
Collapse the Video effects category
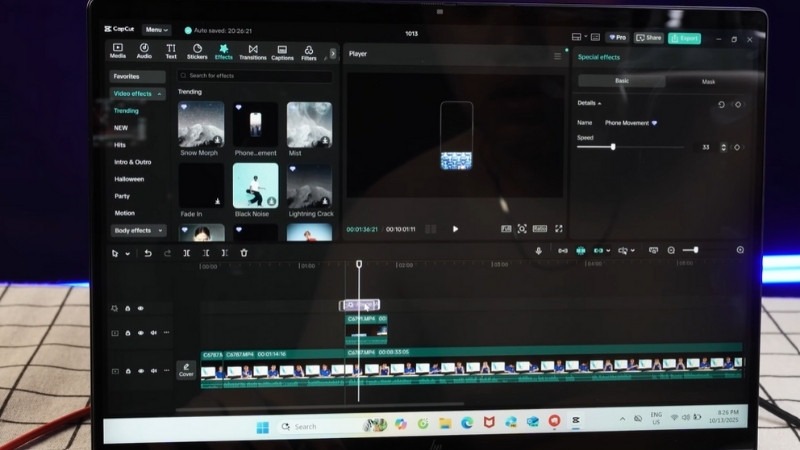[159, 94]
